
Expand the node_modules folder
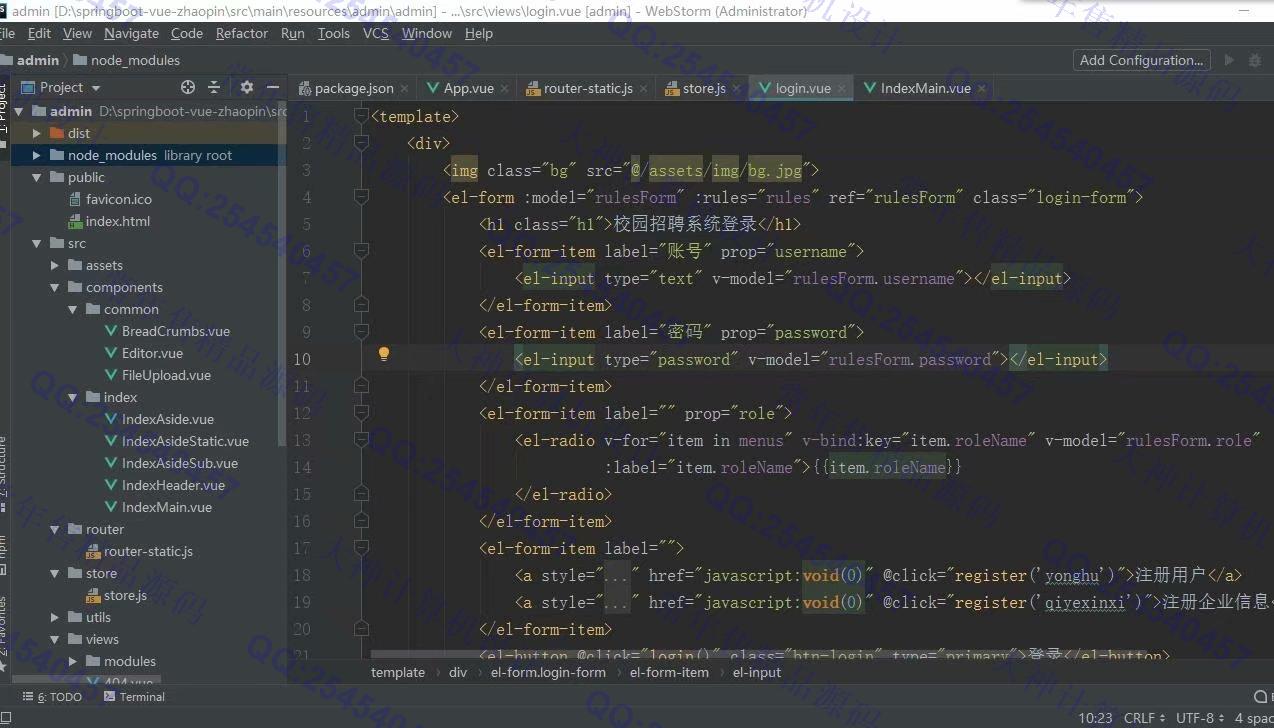click(x=37, y=155)
